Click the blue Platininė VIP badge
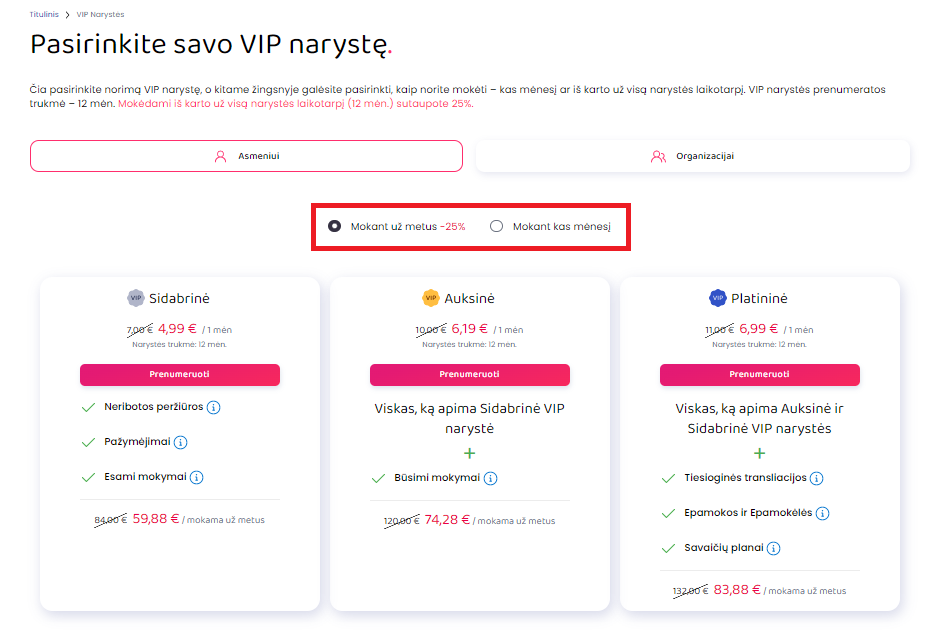Viewport: 939px width, 637px height. coord(717,298)
